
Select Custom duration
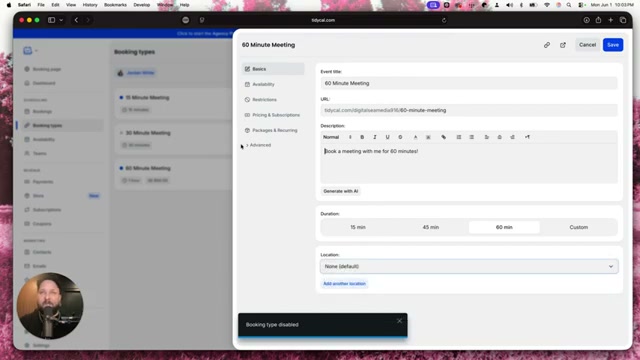(578, 227)
